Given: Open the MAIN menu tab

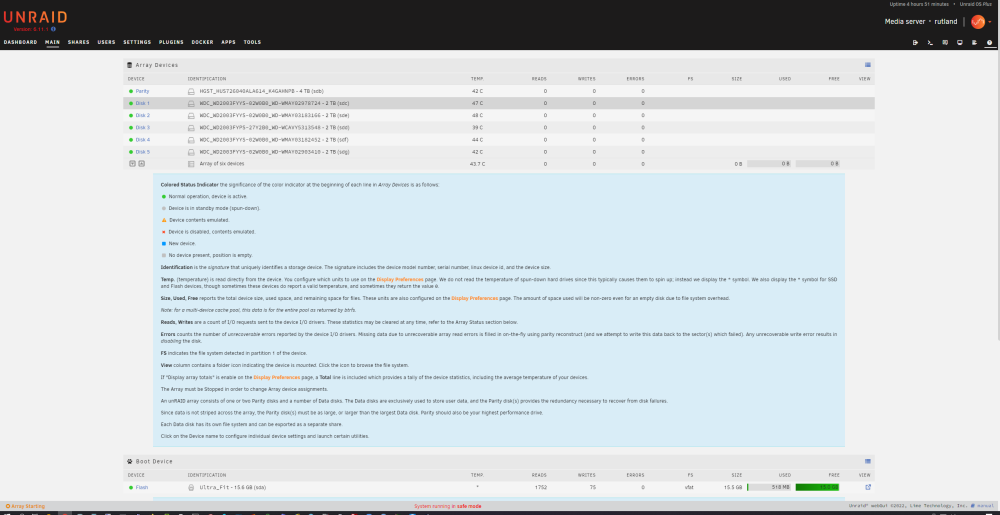Looking at the screenshot, I should pyautogui.click(x=52, y=42).
